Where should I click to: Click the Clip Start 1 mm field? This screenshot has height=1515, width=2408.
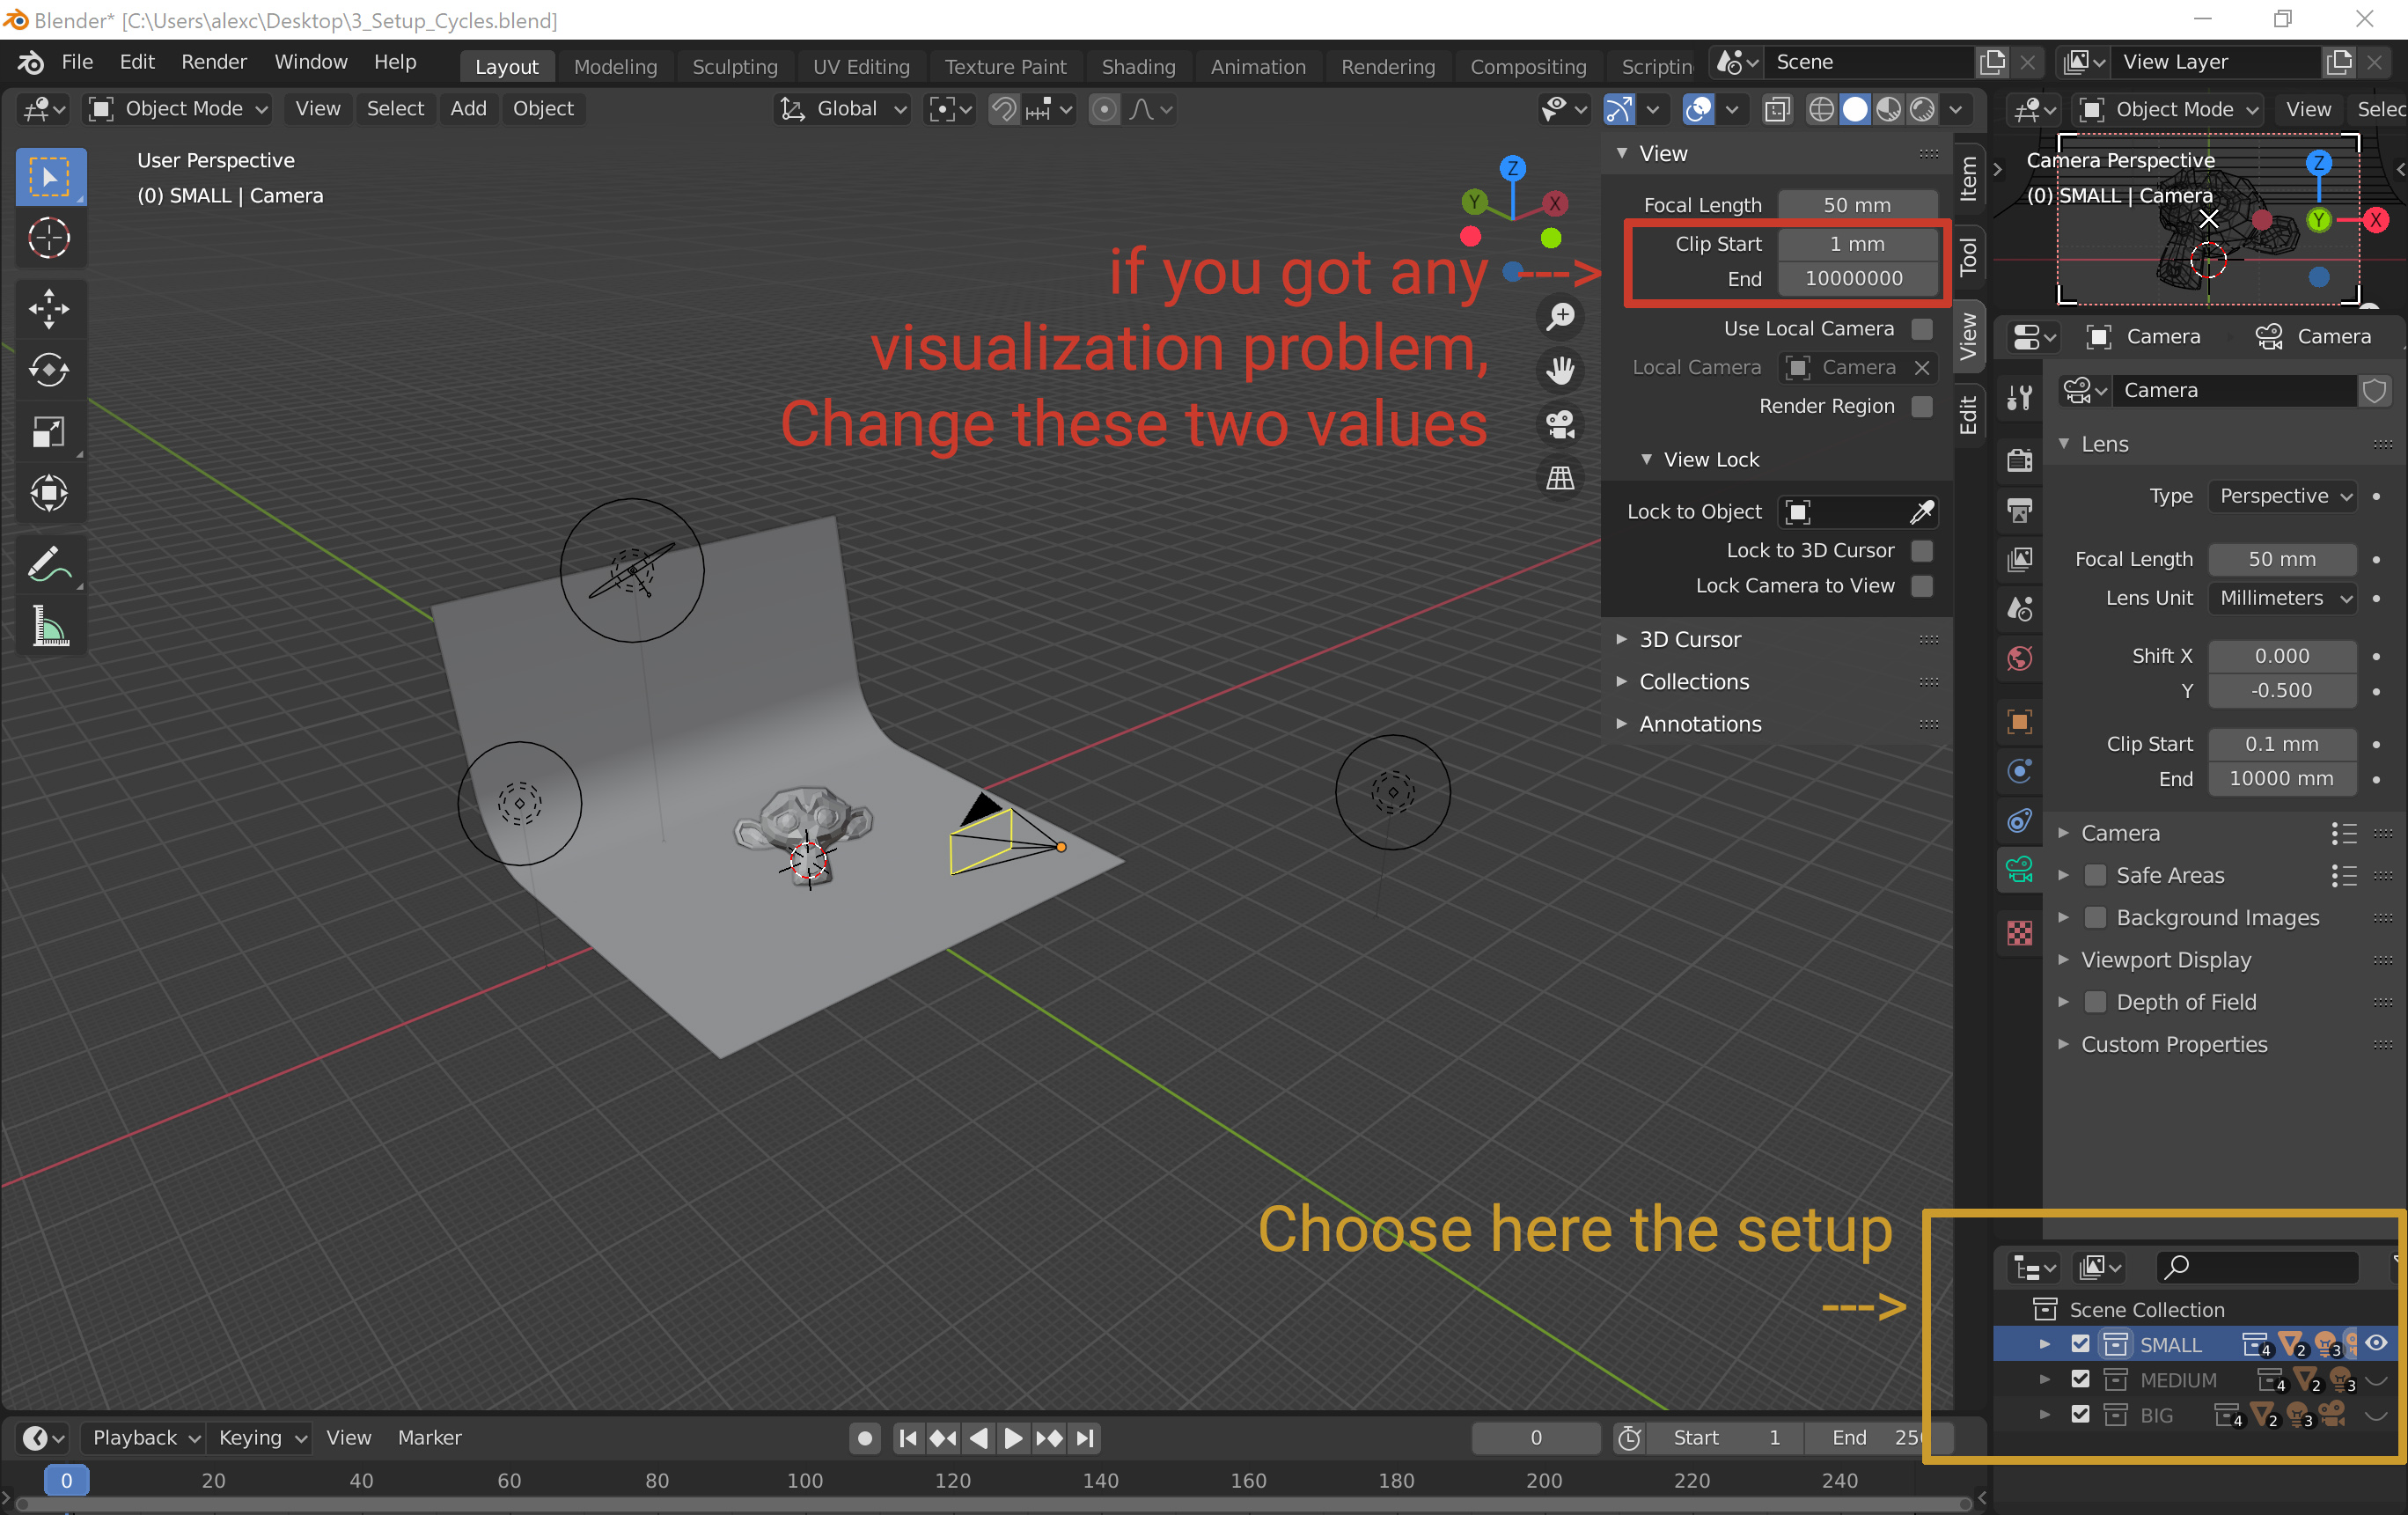click(1856, 244)
